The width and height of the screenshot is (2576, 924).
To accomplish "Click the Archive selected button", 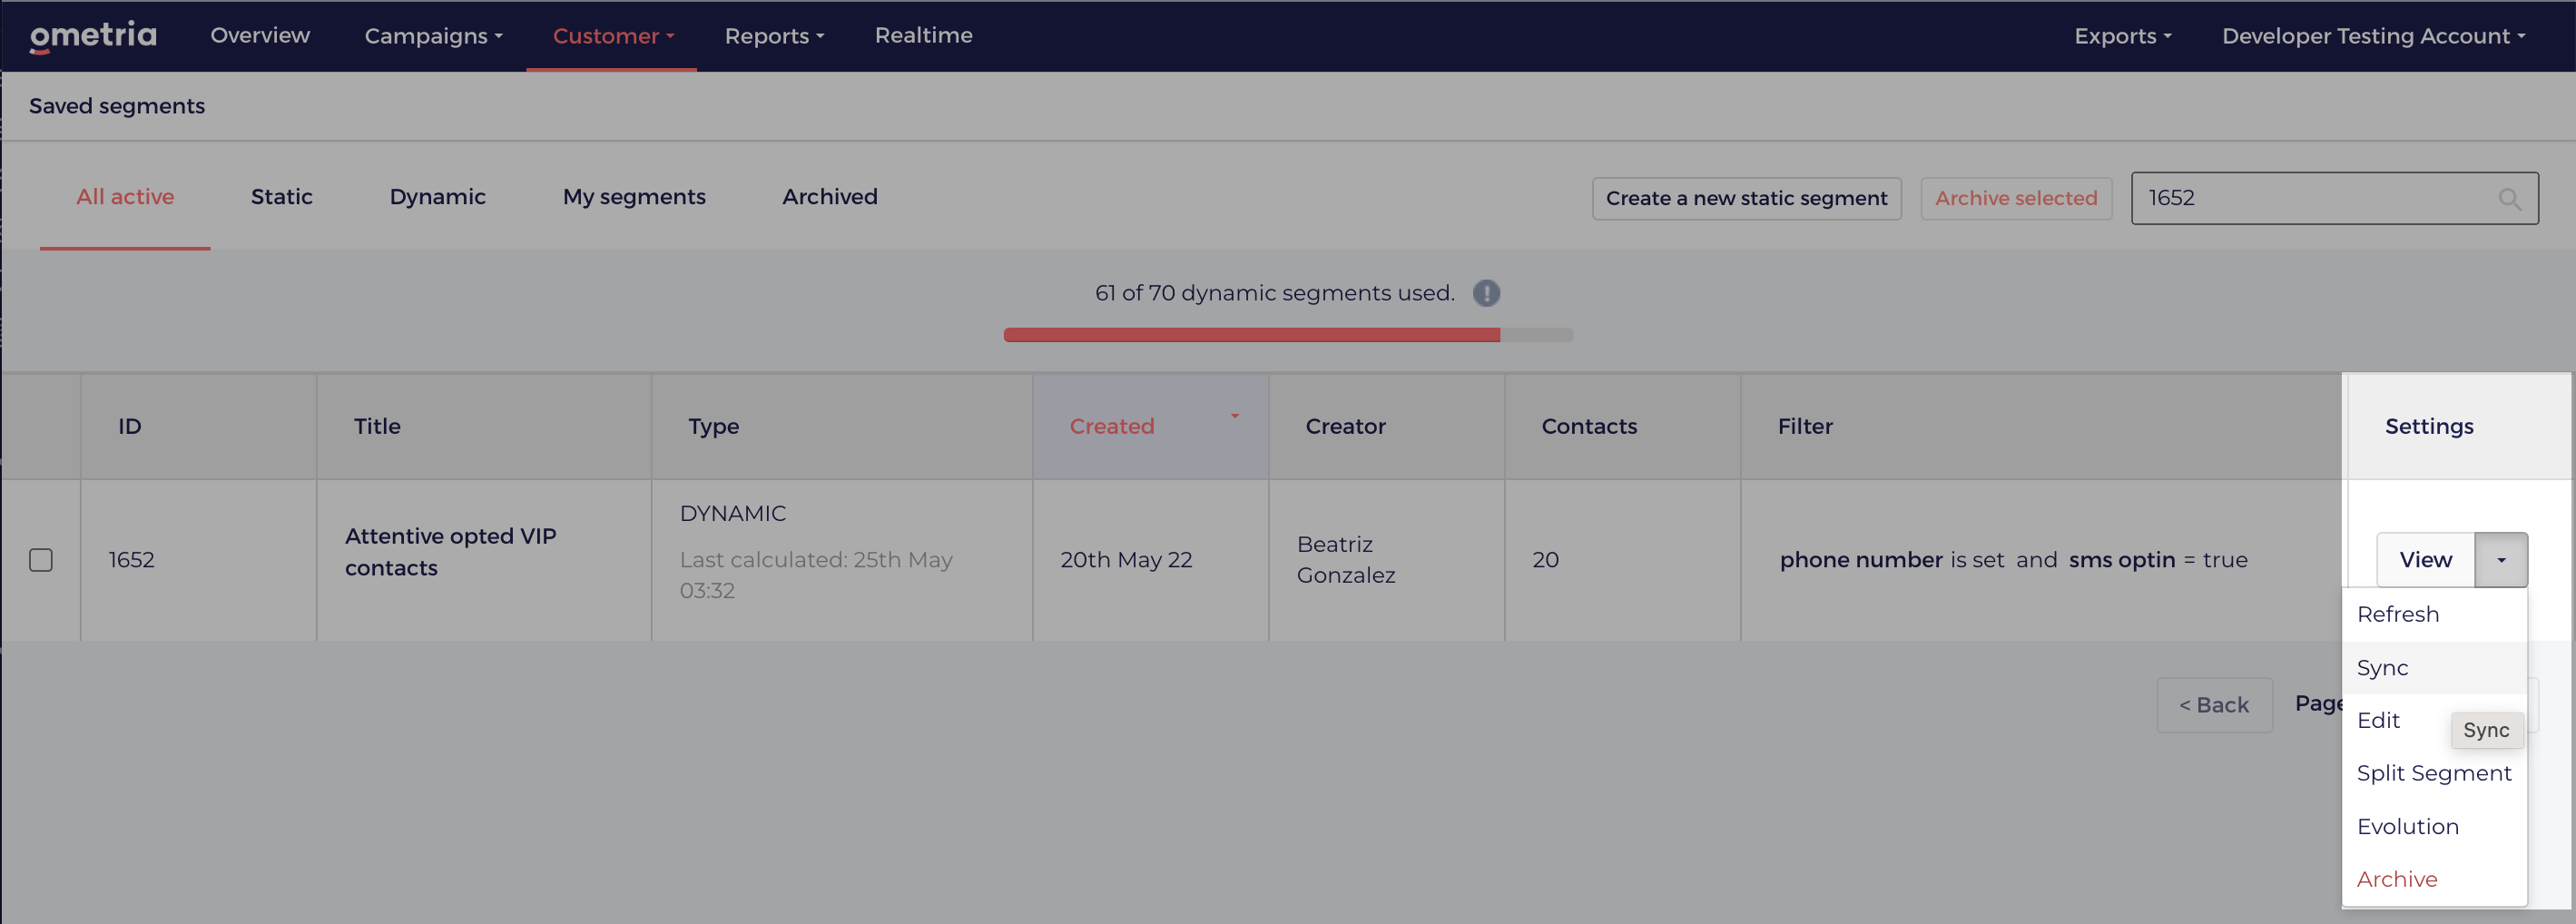I will (2016, 199).
